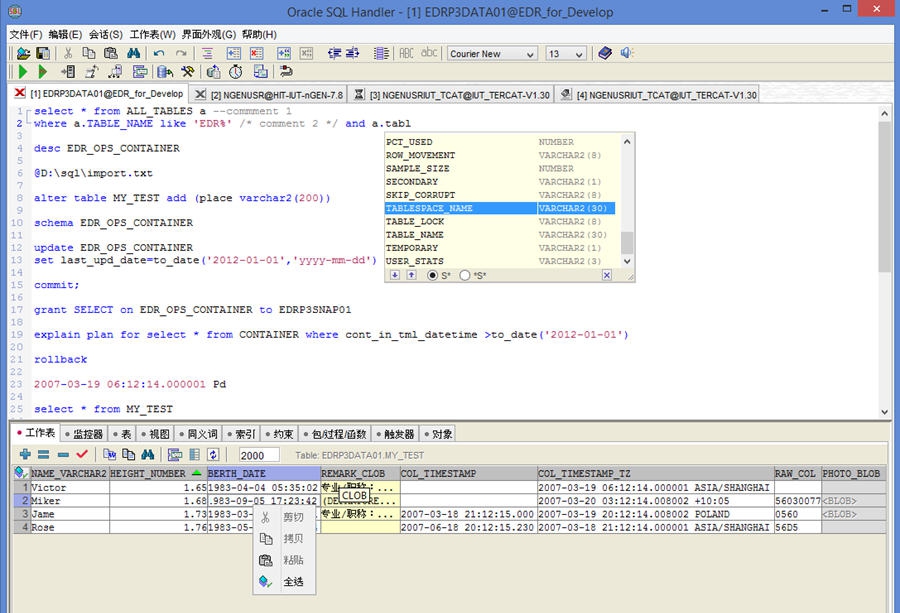
Task: Commit edits via red checkmark grid icon
Action: click(80, 453)
